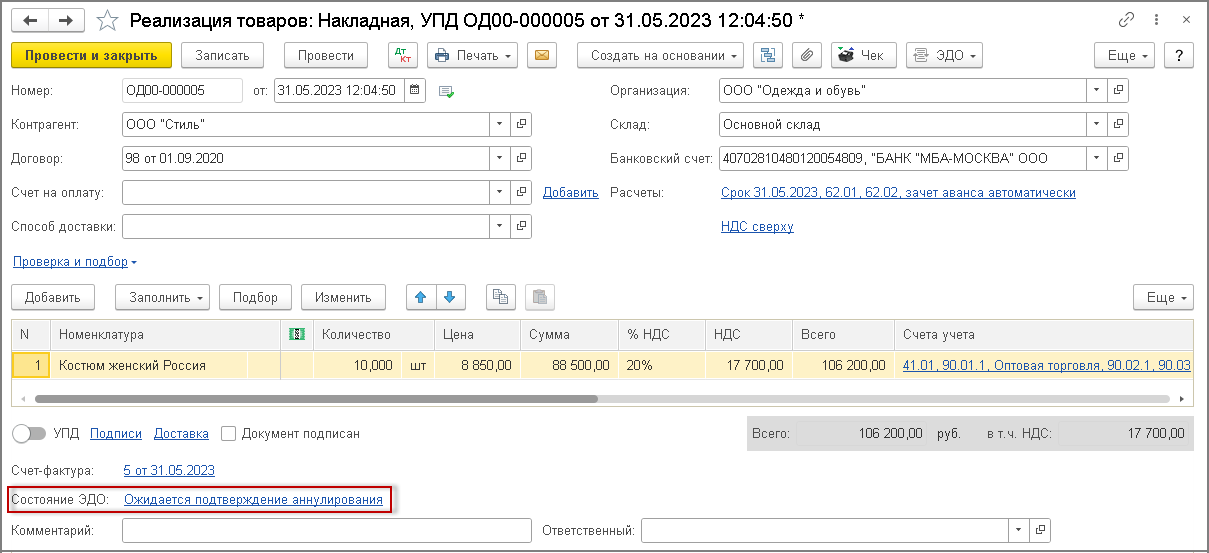Open the calendar picker for document date
Screen dimensions: 1209x553
(414, 91)
